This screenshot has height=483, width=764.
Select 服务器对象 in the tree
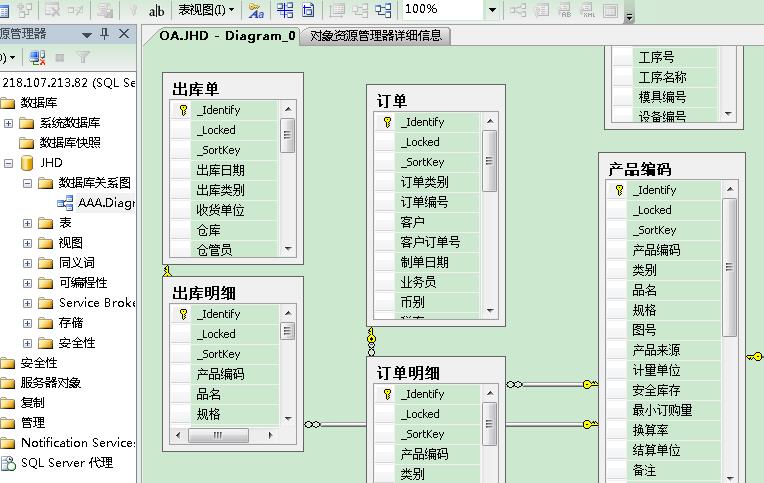(x=51, y=383)
